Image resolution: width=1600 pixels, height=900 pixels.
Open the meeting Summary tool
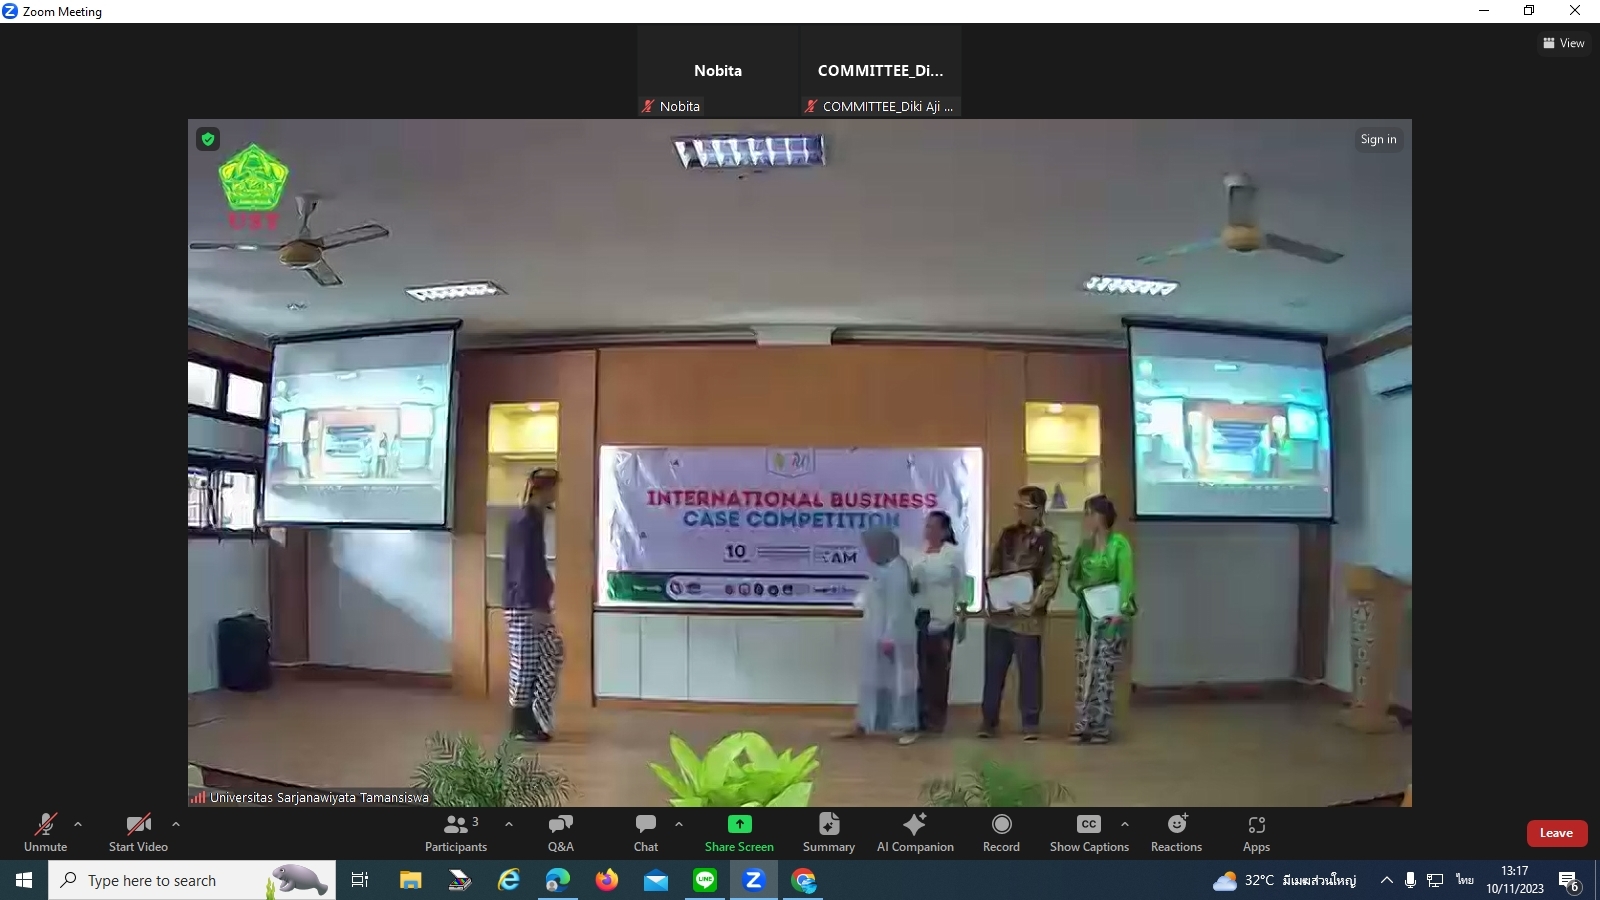click(x=828, y=832)
